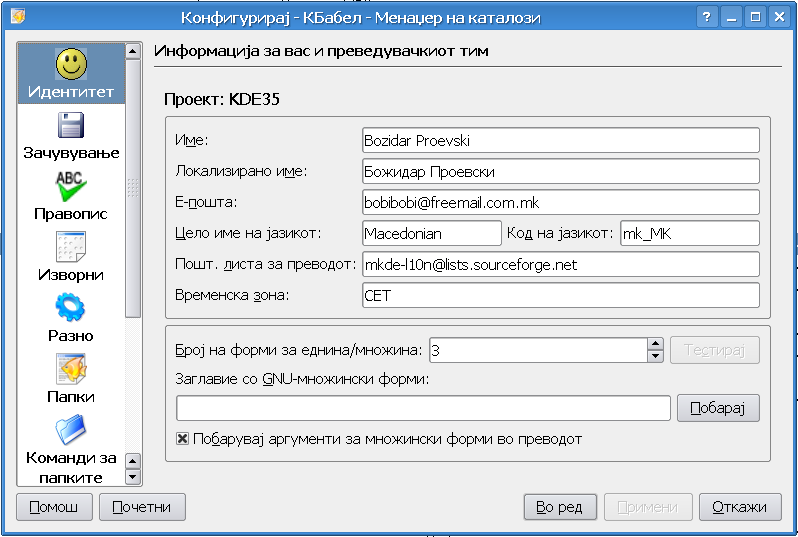The width and height of the screenshot is (798, 537).
Task: Click the Примени apply button
Action: [x=648, y=507]
